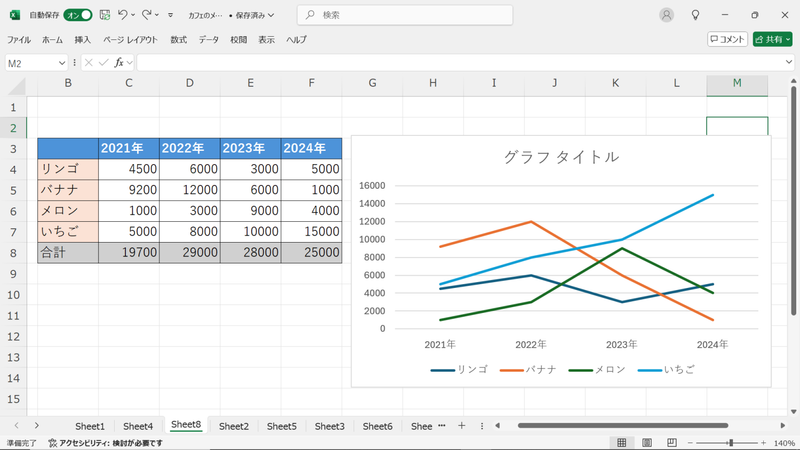
Task: Open the ファイル menu tab
Action: [x=18, y=39]
